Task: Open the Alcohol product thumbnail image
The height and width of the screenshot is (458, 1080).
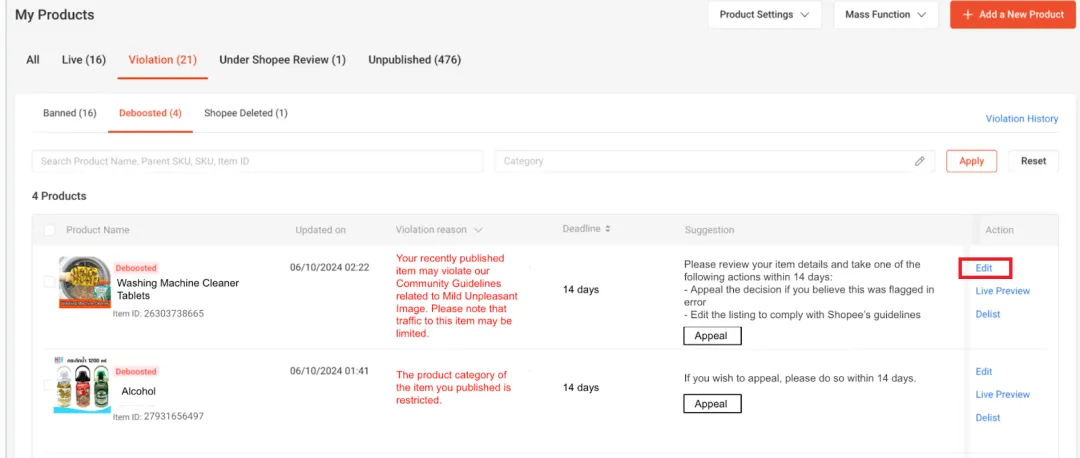Action: [x=82, y=386]
